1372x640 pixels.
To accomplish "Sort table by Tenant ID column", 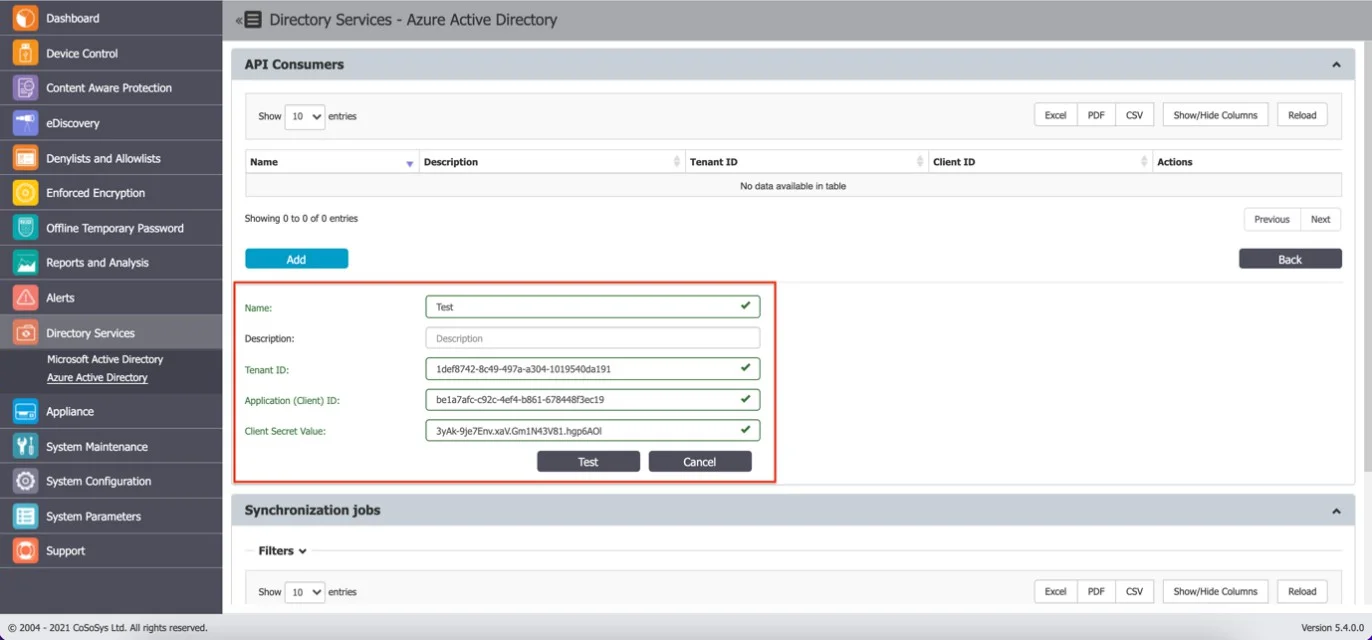I will (x=807, y=162).
